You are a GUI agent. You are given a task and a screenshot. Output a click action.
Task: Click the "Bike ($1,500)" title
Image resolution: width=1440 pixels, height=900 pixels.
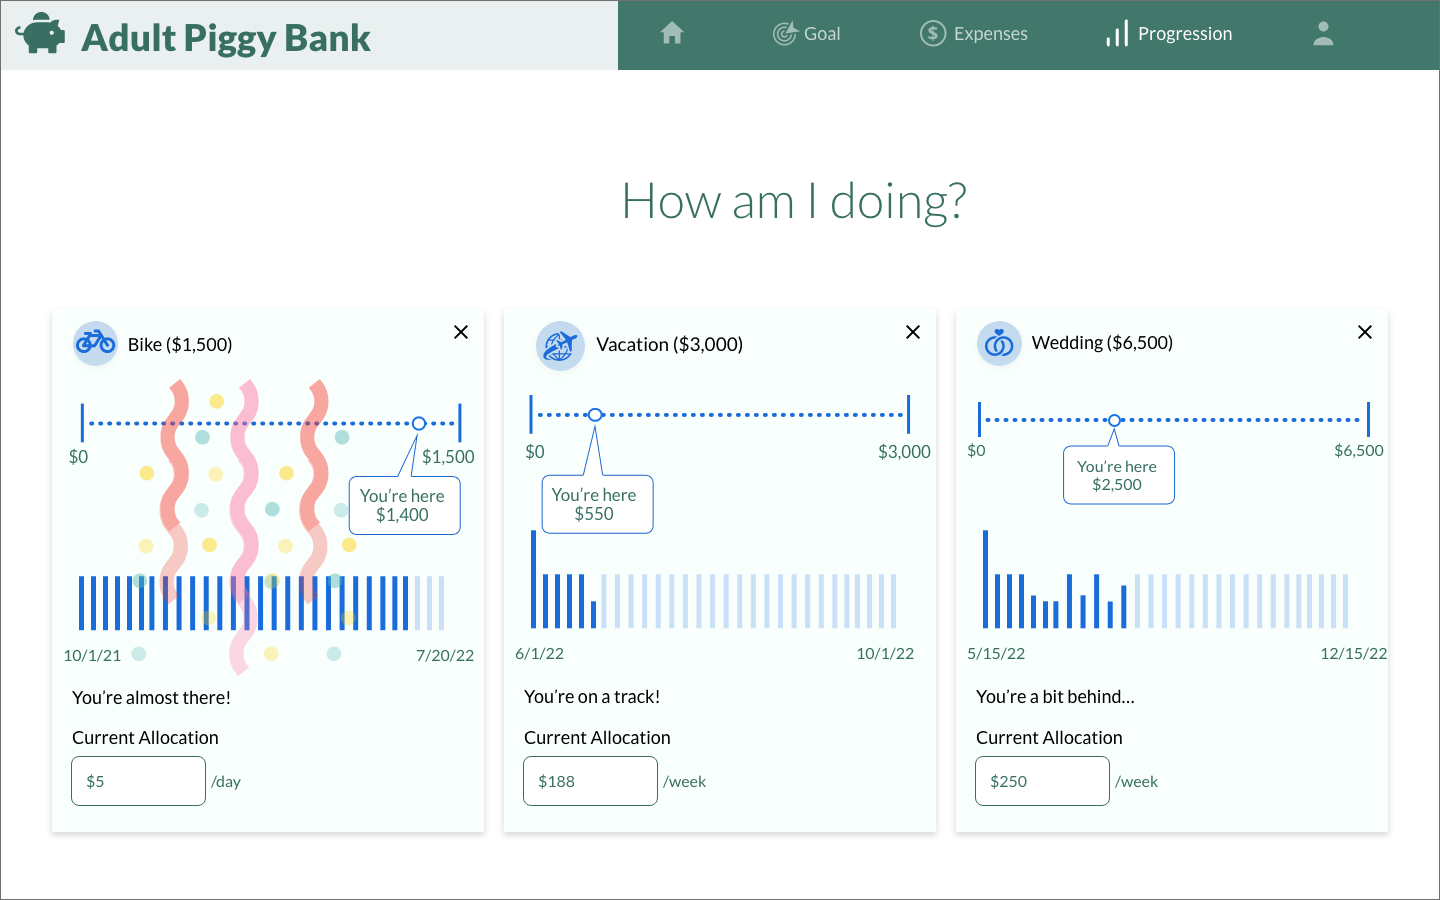coord(180,344)
